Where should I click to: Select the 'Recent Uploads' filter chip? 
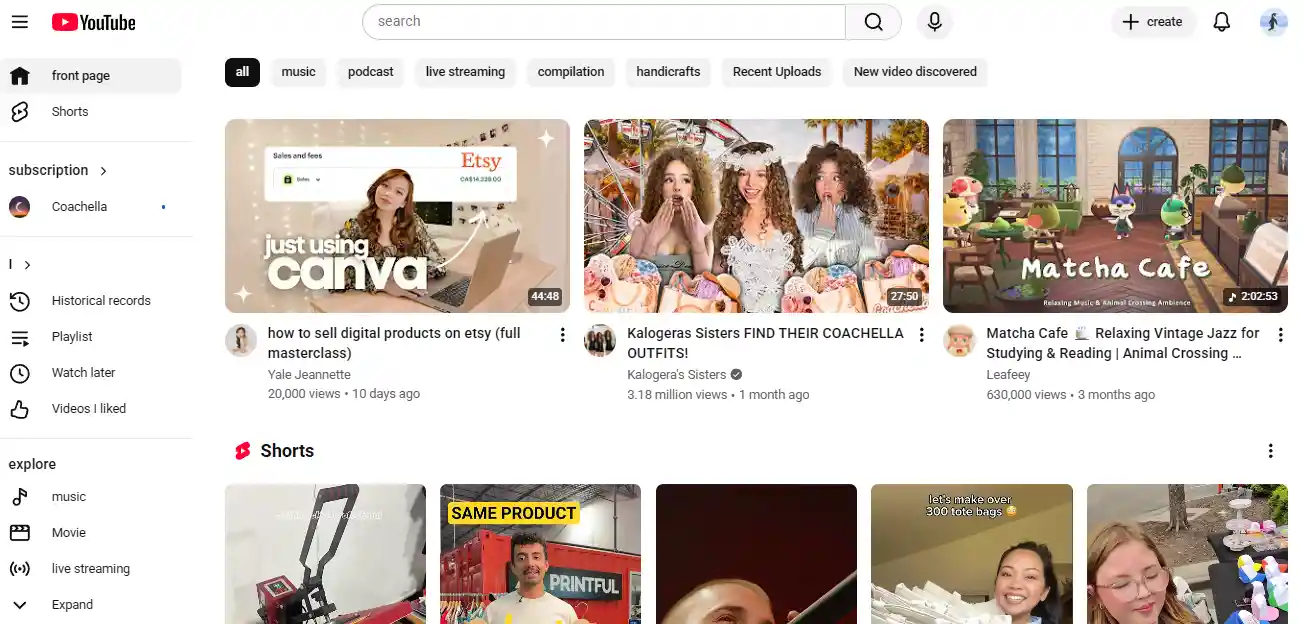click(x=777, y=72)
